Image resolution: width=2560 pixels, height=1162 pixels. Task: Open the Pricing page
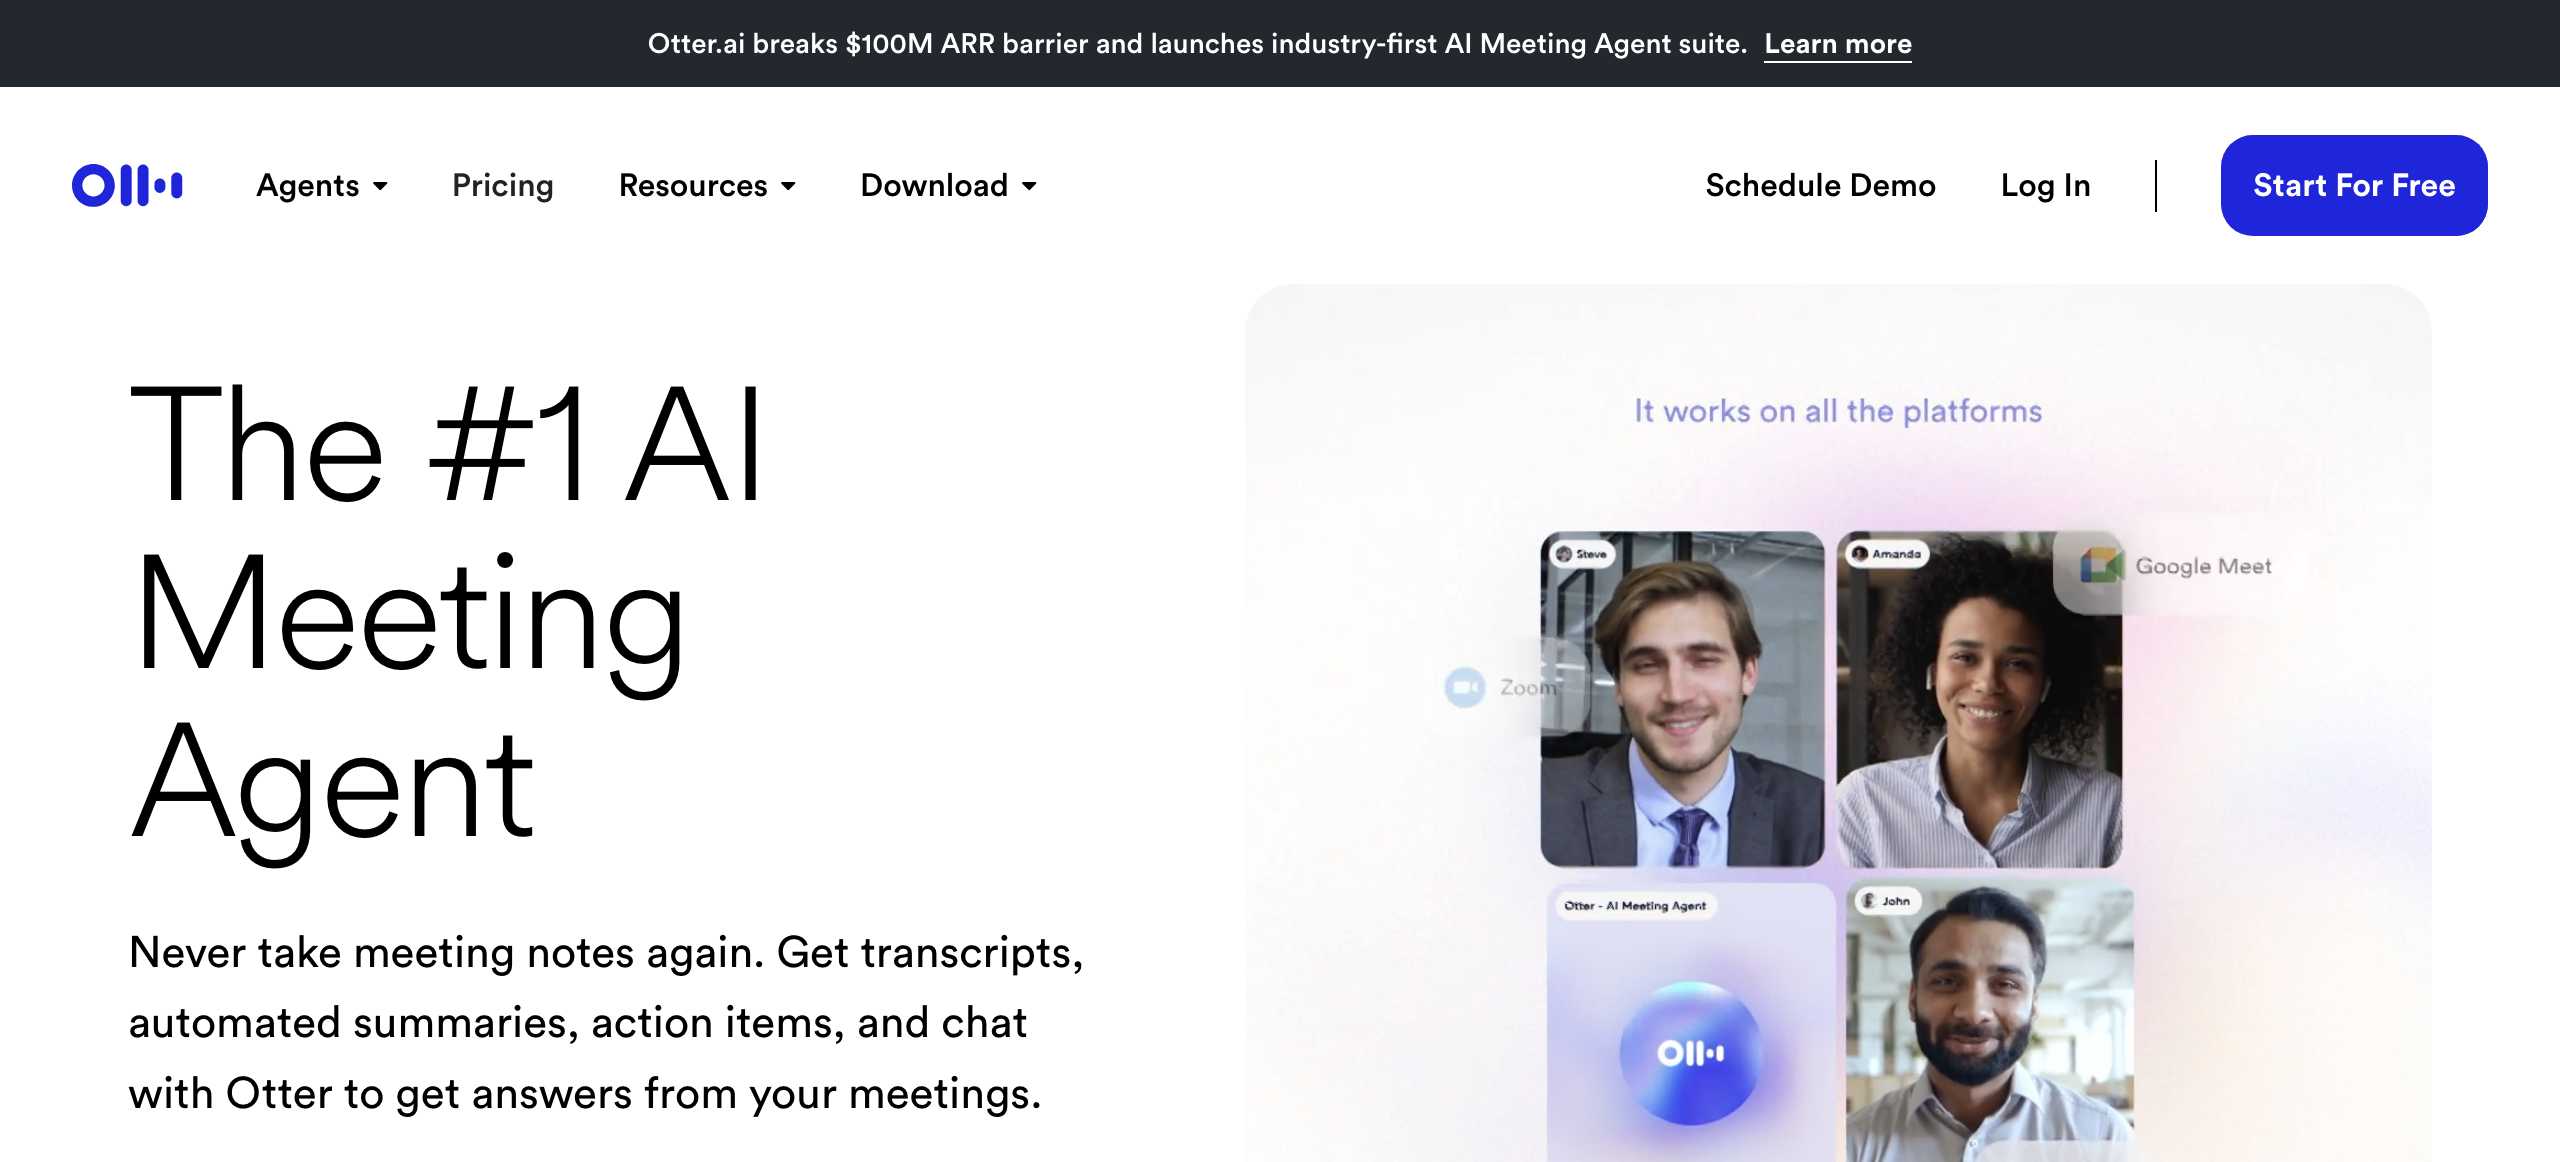tap(503, 185)
